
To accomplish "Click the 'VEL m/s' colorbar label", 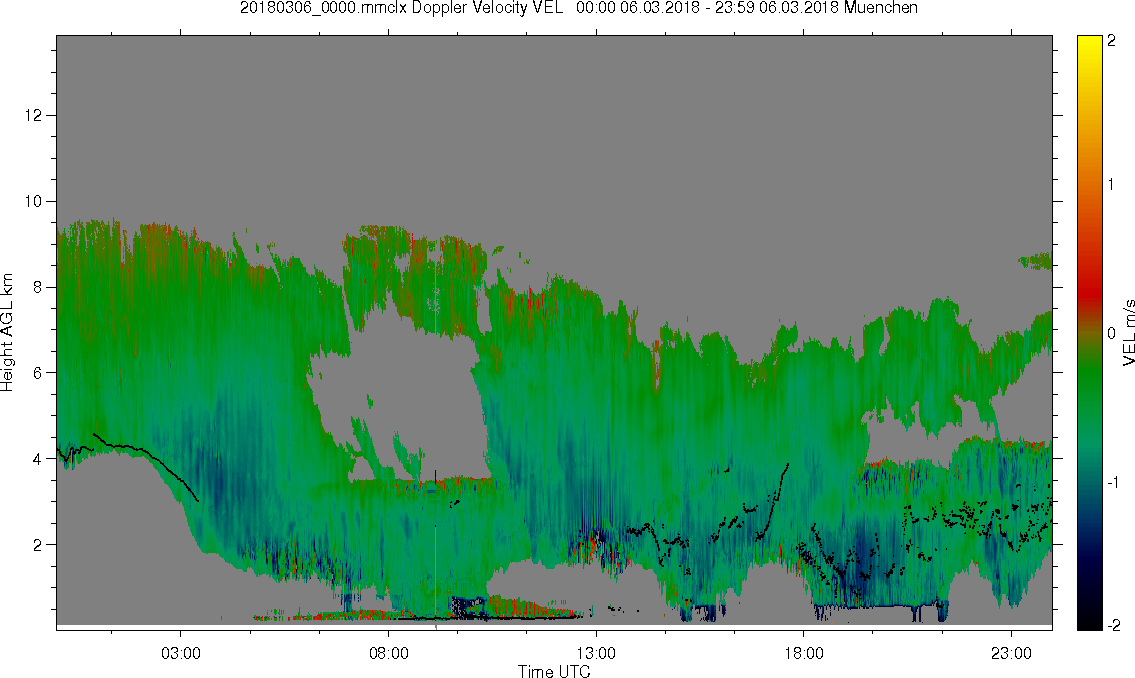I will (x=1128, y=333).
